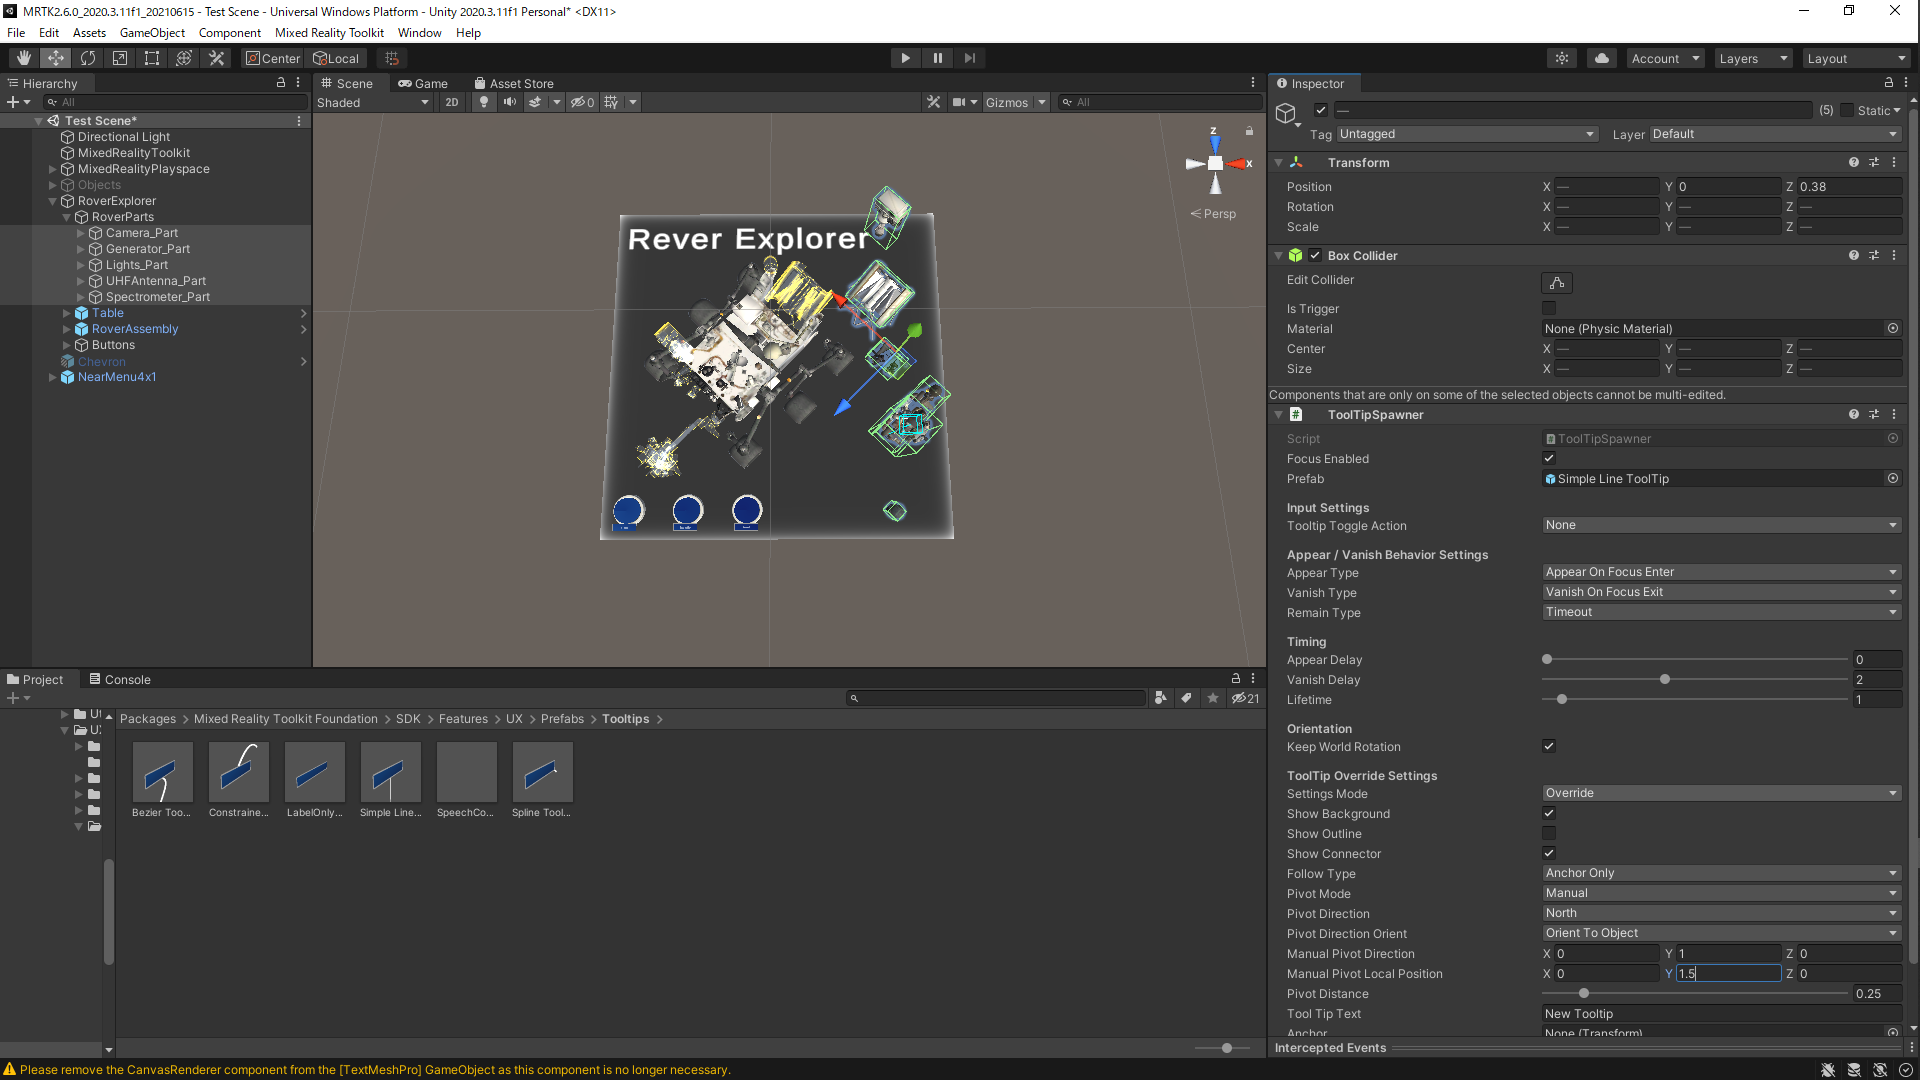Viewport: 1920px width, 1080px height.
Task: Click Vanish Delay slider handle
Action: (1665, 680)
